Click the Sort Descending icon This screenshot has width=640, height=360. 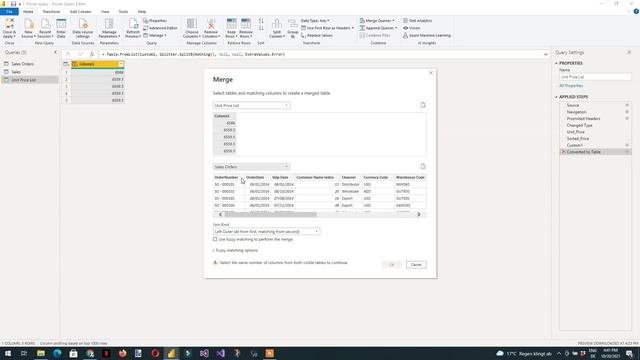(261, 28)
